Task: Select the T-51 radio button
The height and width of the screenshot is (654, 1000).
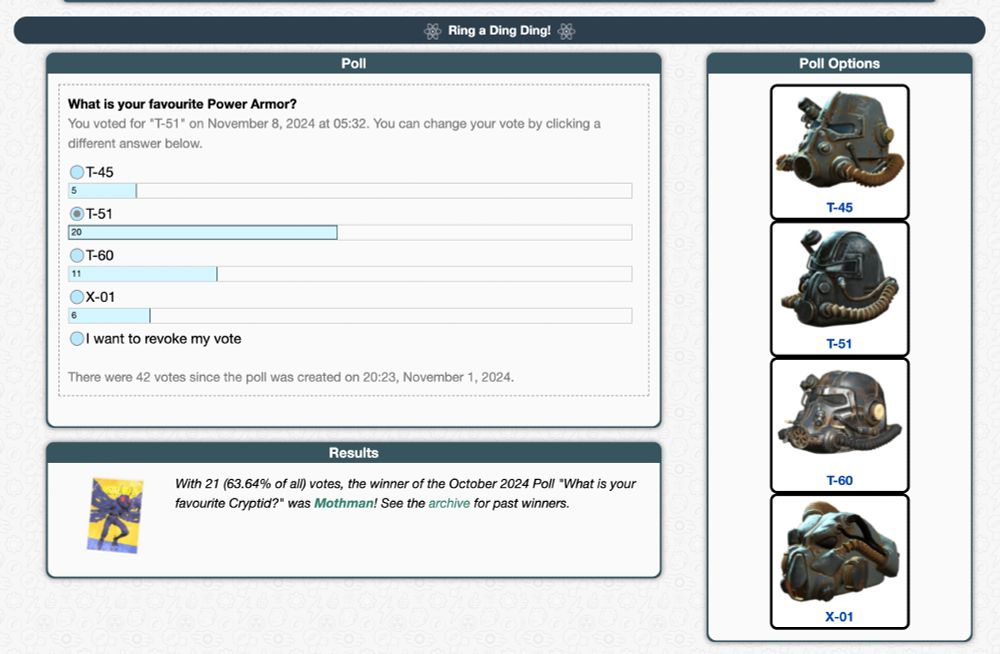Action: (77, 214)
